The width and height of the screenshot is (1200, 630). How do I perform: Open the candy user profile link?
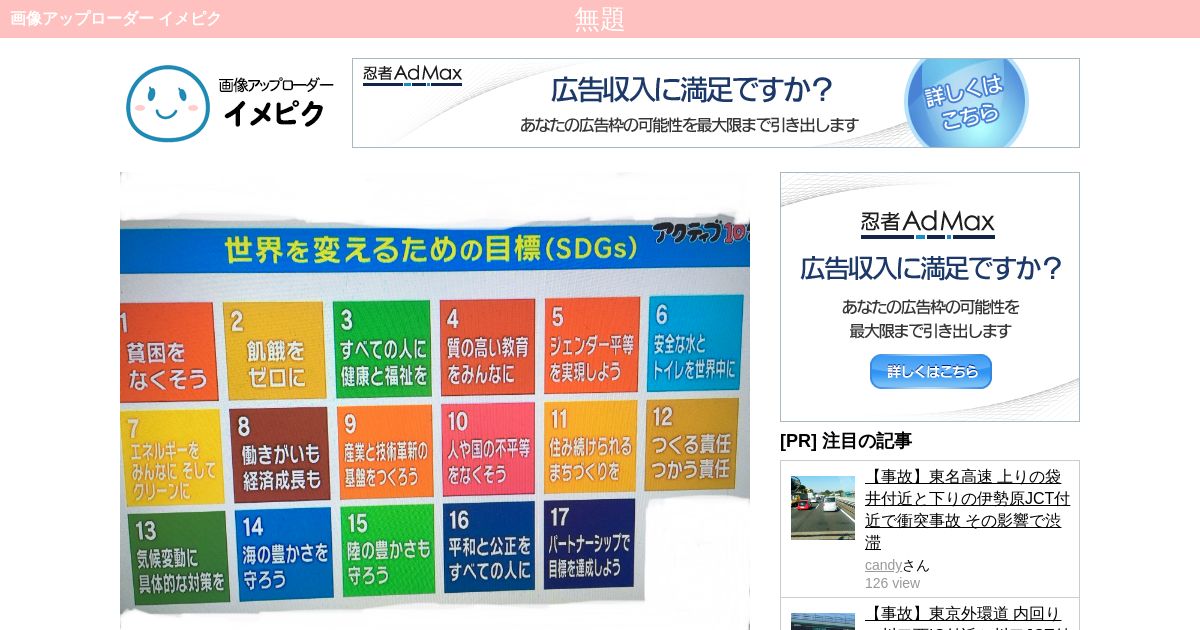pos(883,565)
